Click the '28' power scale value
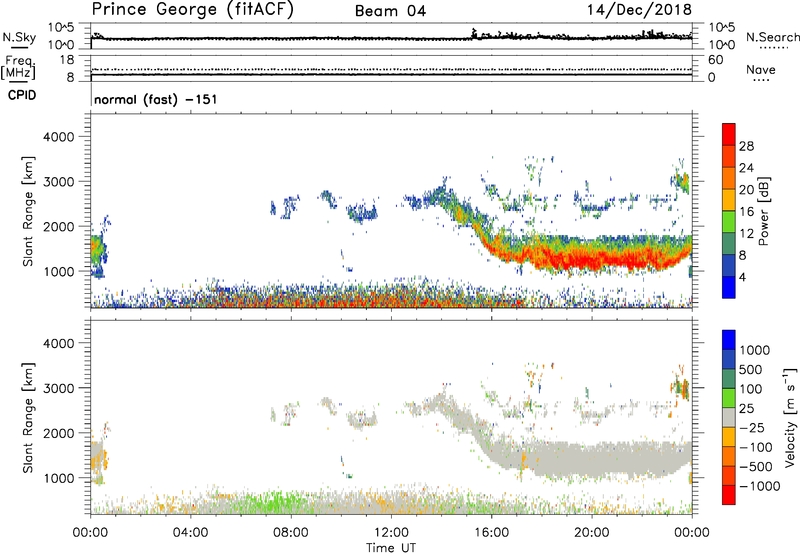This screenshot has height=554, width=800. point(746,146)
